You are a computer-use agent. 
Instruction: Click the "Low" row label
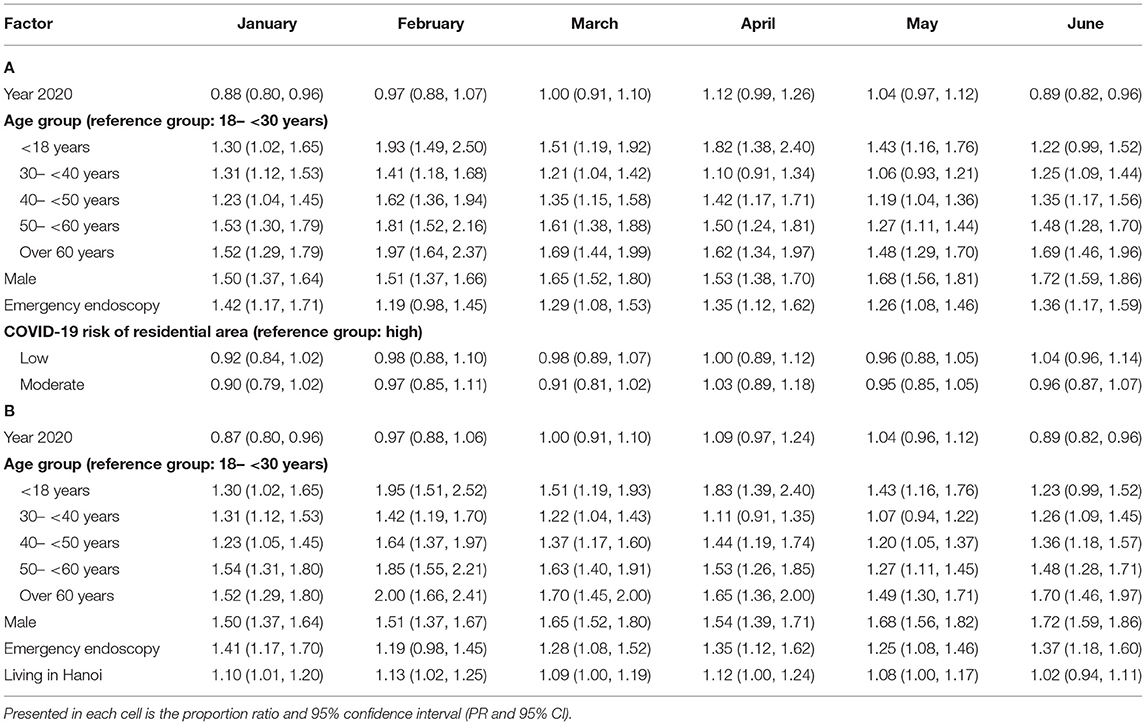click(x=34, y=358)
